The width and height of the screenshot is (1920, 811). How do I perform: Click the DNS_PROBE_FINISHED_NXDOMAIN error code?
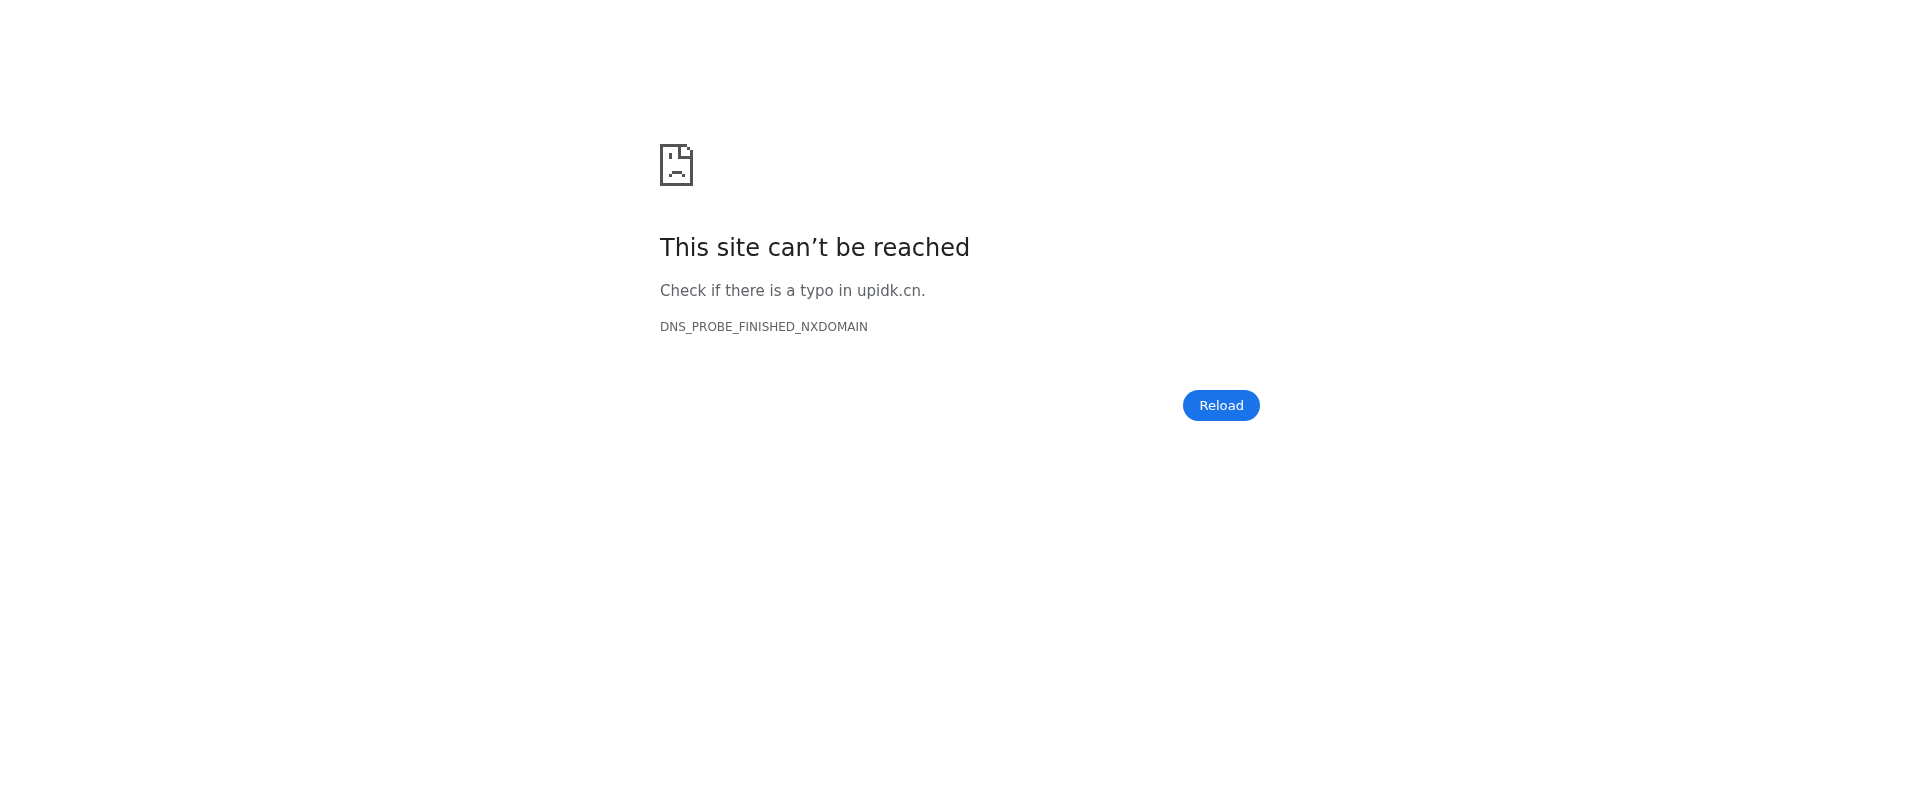point(764,327)
